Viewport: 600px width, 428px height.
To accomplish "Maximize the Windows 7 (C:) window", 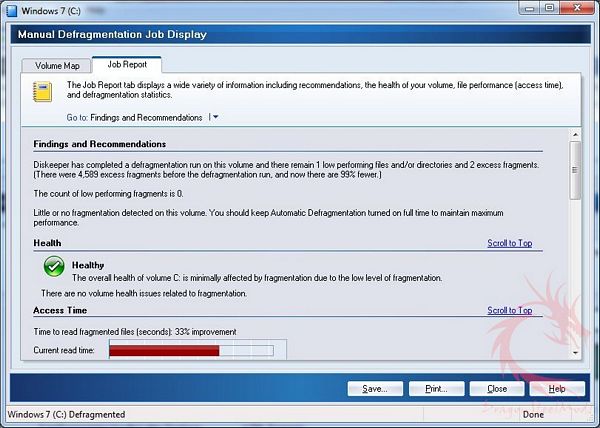I will [x=549, y=8].
